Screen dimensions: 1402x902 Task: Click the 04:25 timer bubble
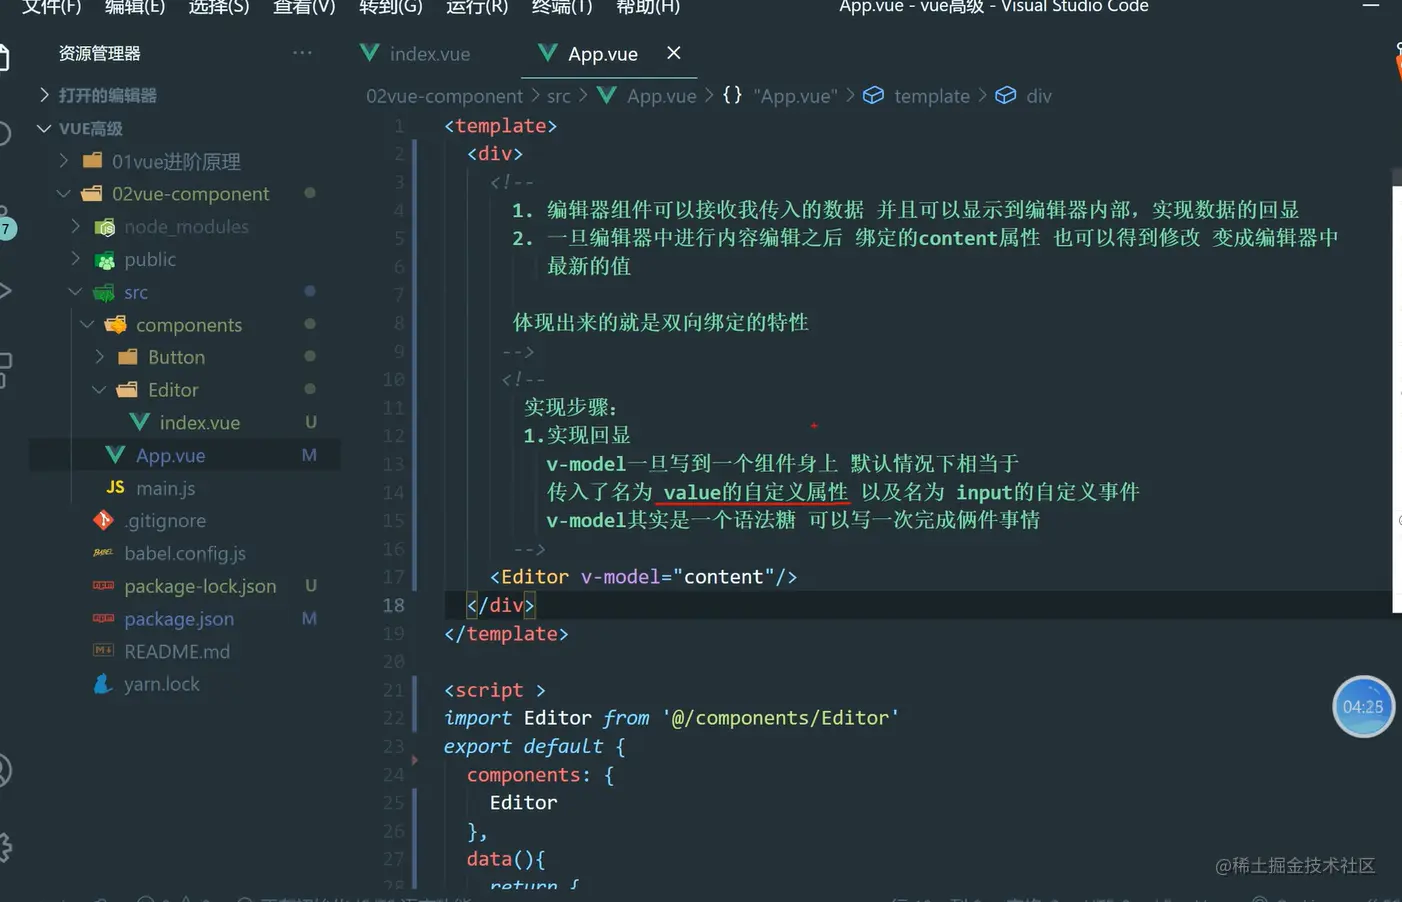click(x=1363, y=707)
